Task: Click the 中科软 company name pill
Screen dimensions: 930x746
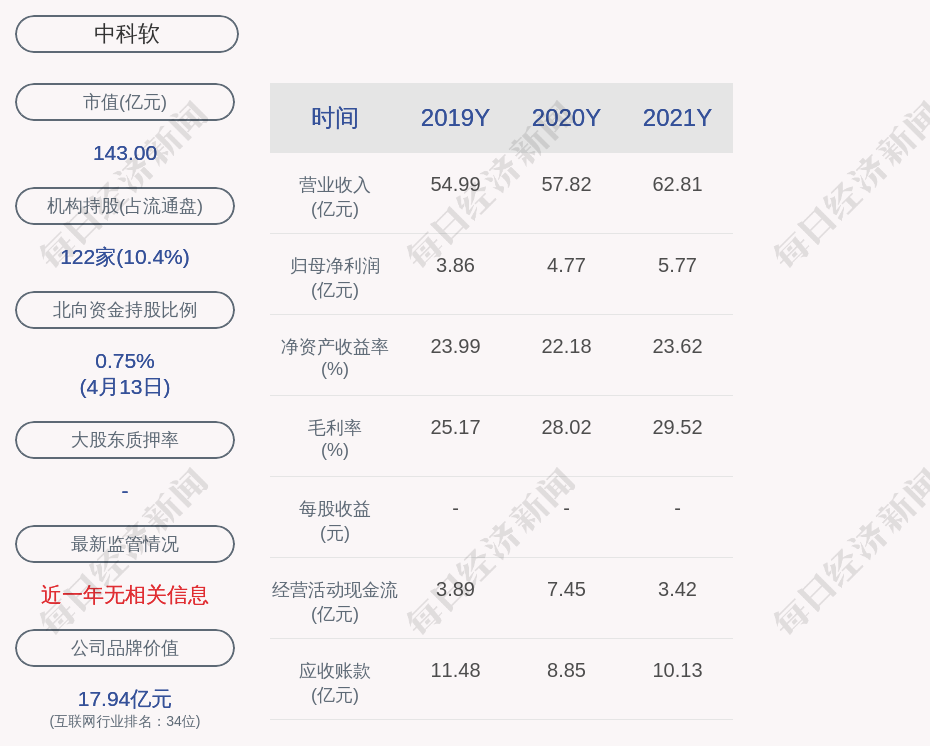Action: click(x=127, y=34)
